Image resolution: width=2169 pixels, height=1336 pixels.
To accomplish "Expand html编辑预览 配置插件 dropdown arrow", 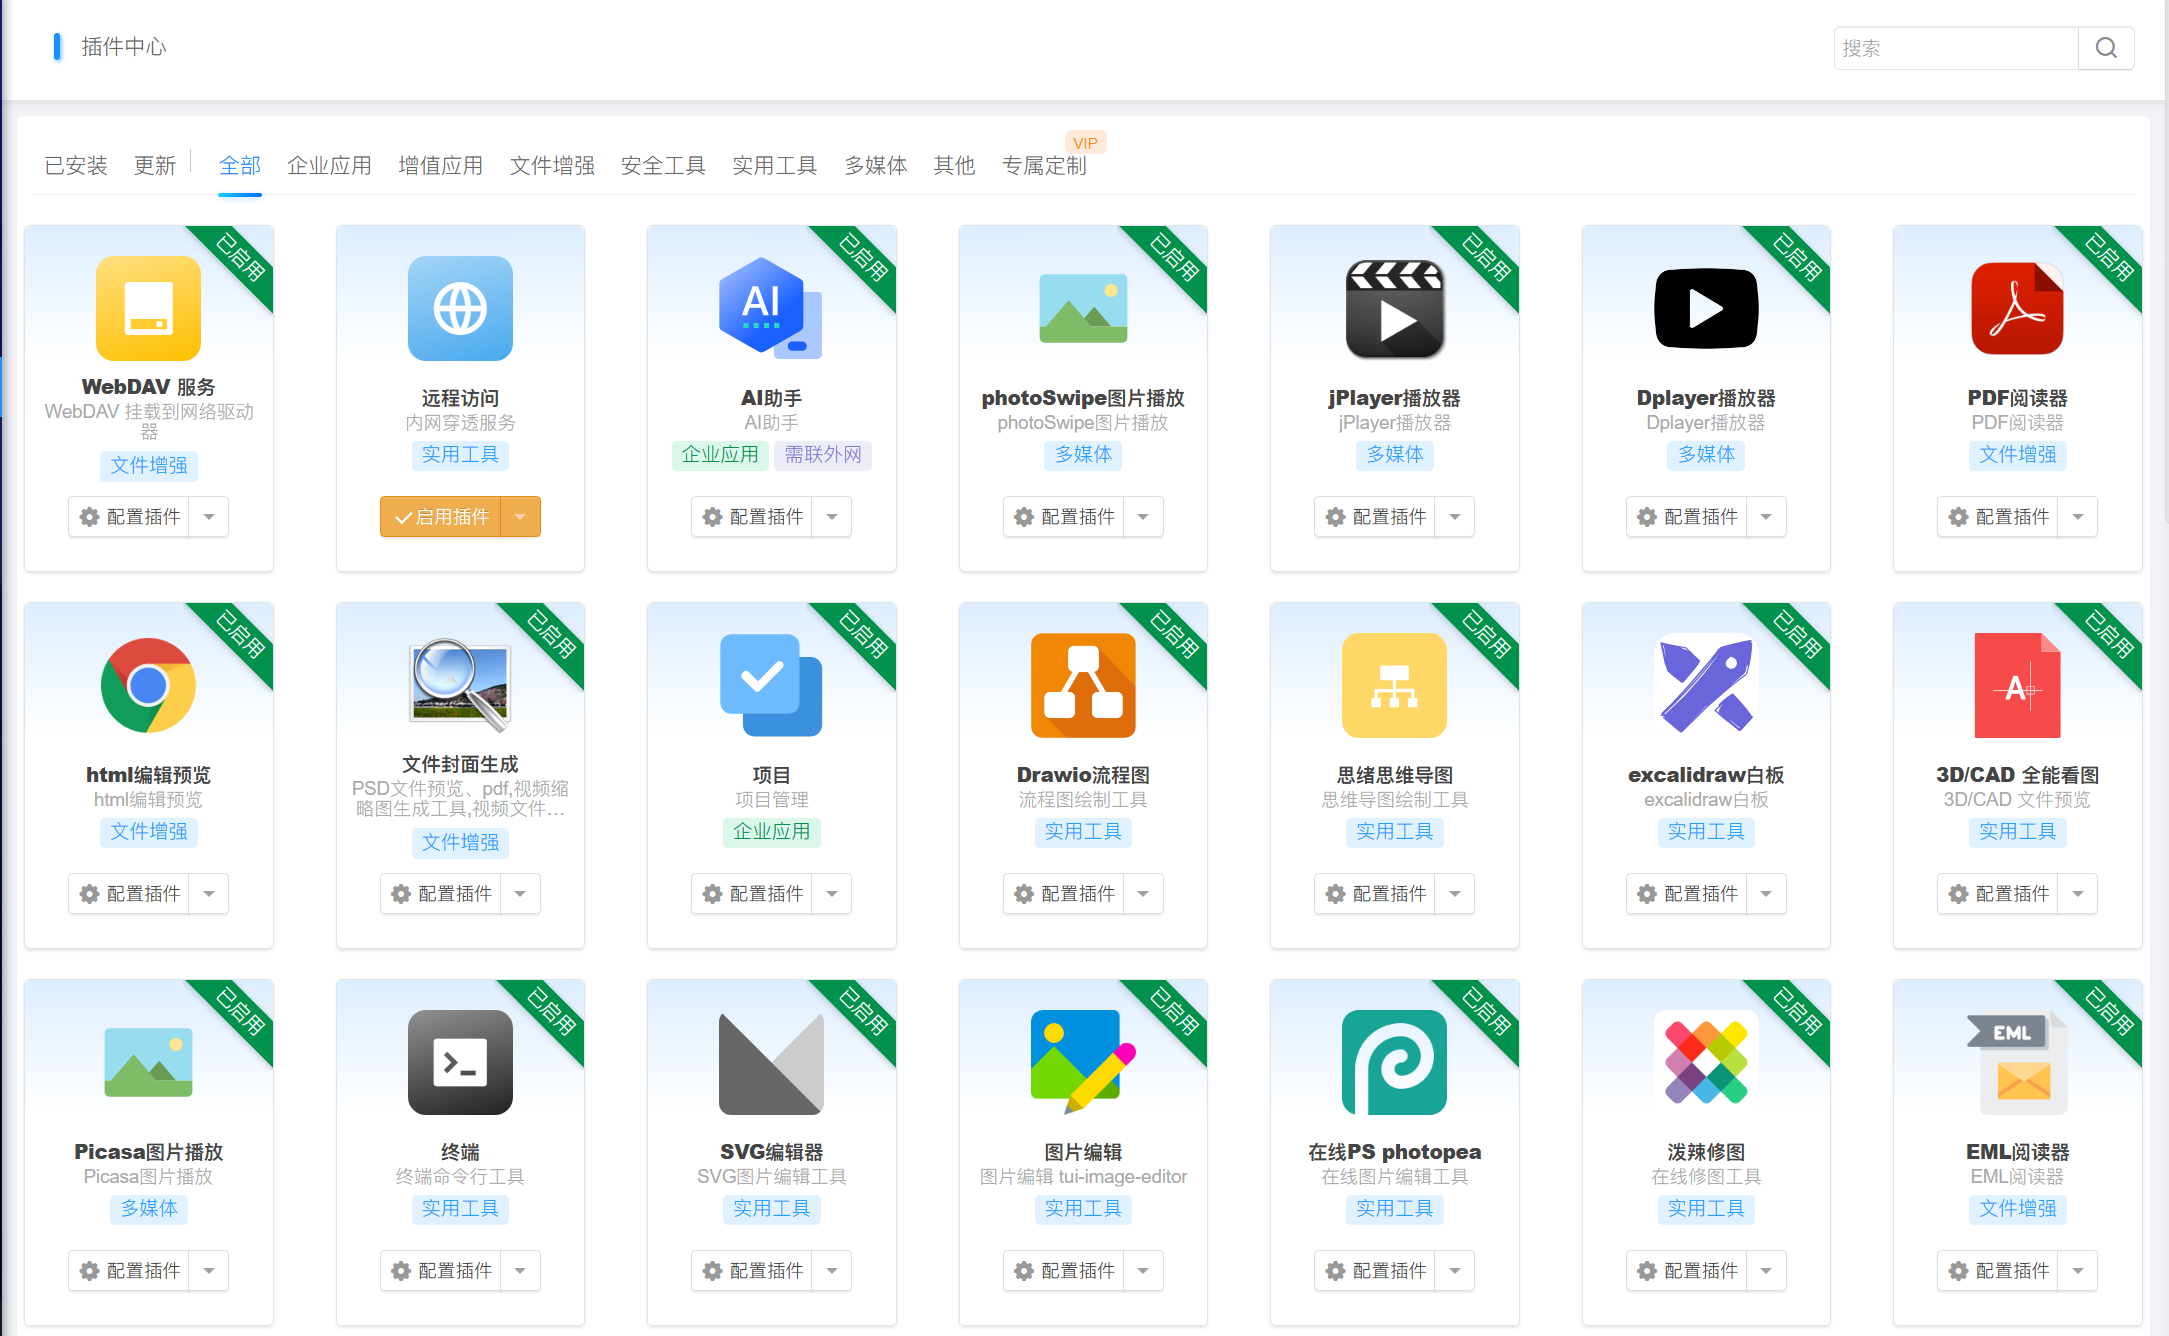I will point(209,894).
